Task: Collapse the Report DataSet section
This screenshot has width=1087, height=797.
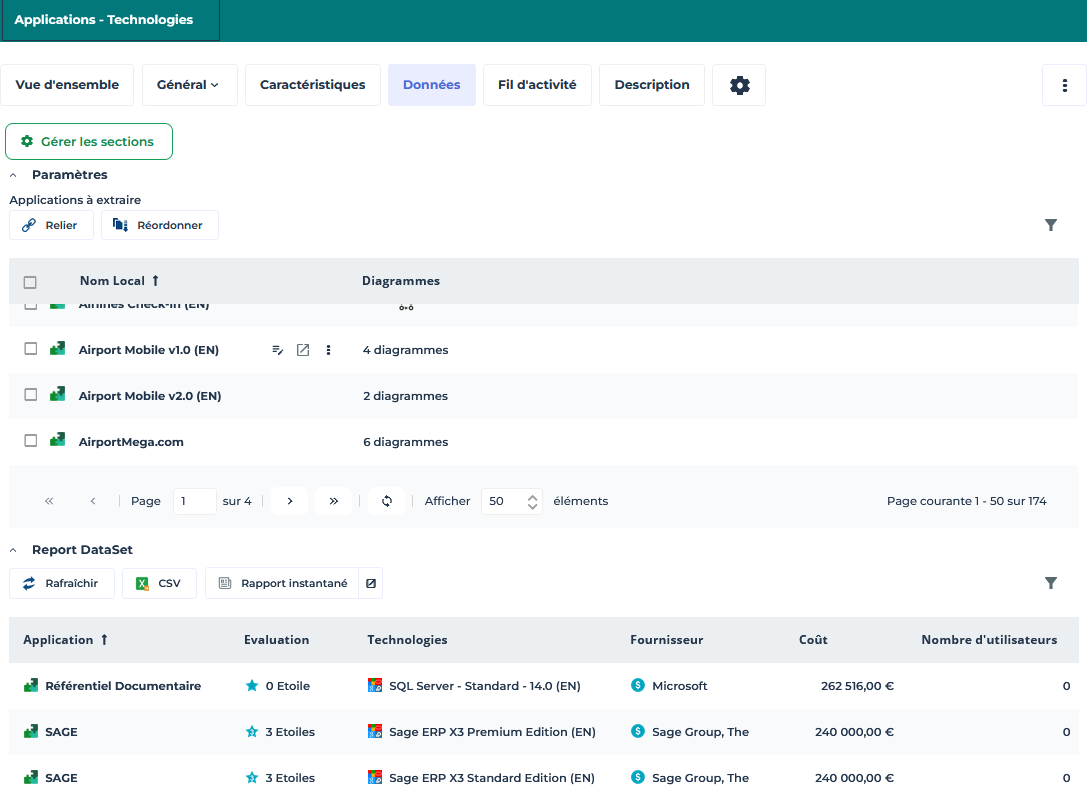Action: [x=14, y=550]
